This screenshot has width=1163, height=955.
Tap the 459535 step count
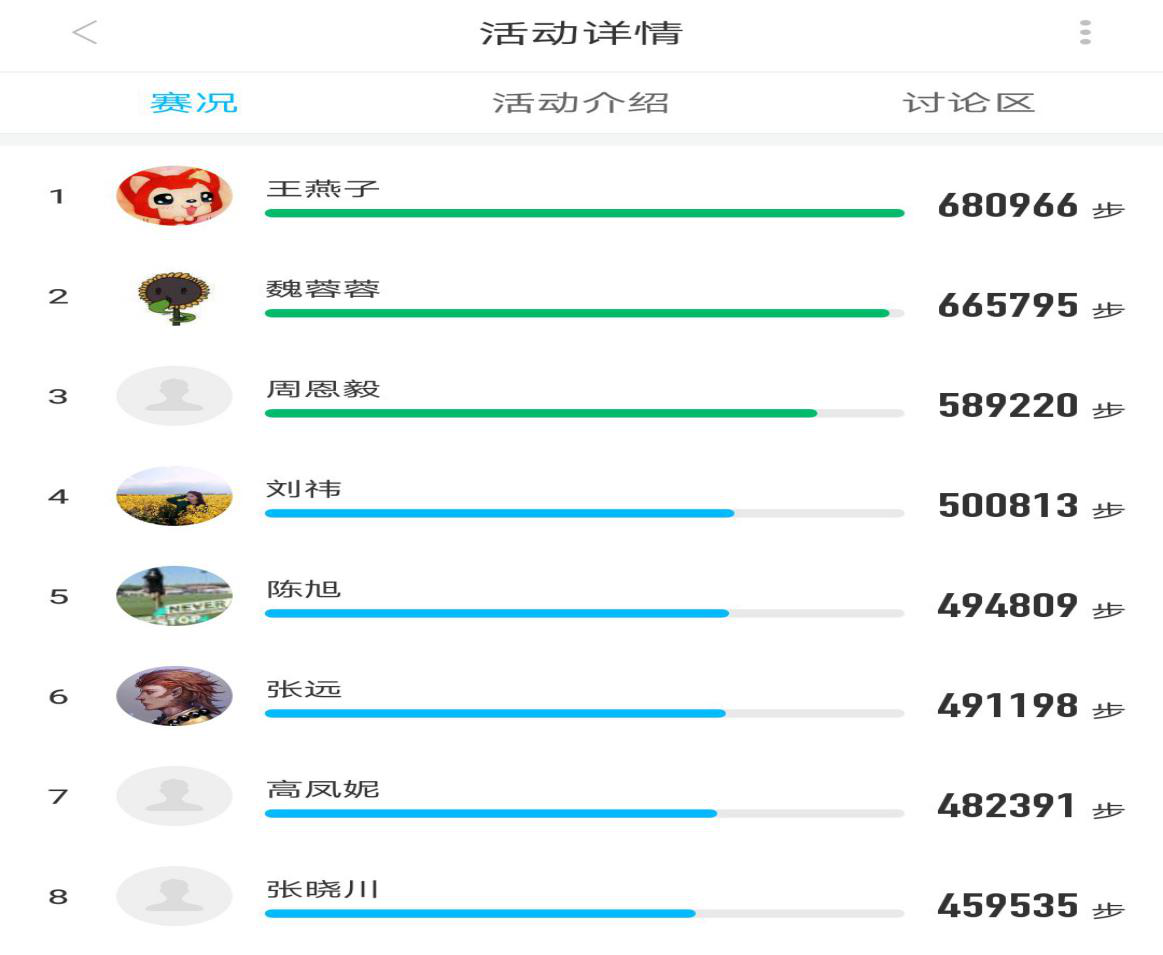pyautogui.click(x=1007, y=906)
